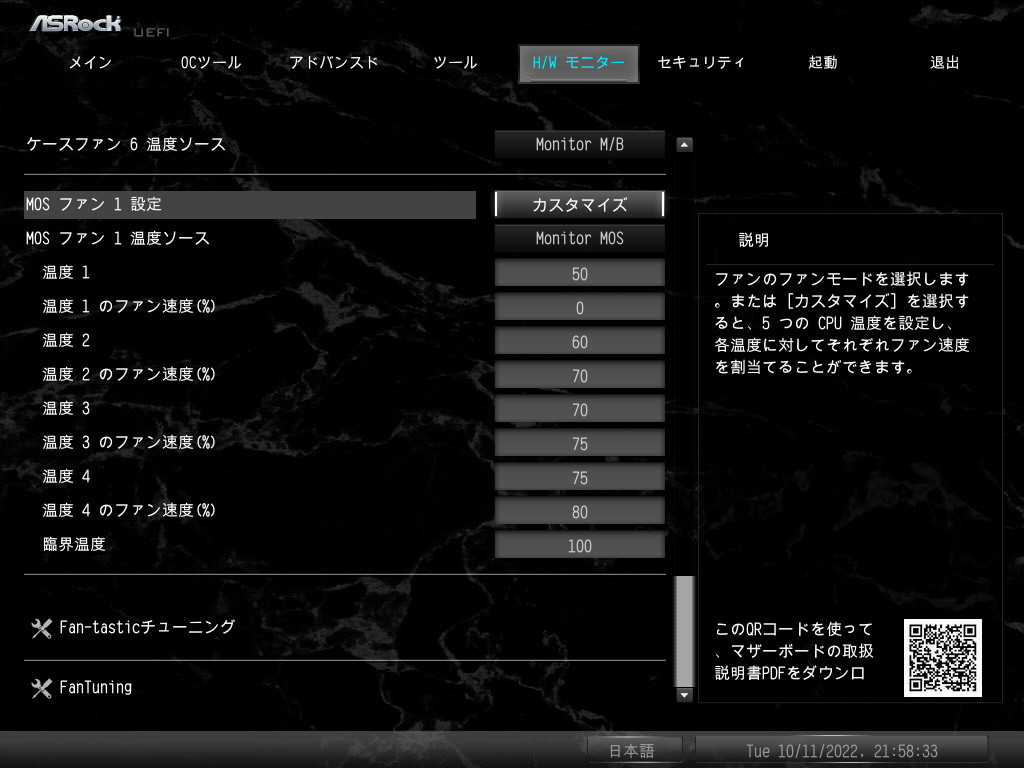The width and height of the screenshot is (1024, 768).
Task: Click the 温度 1 value field 50
Action: coord(579,273)
